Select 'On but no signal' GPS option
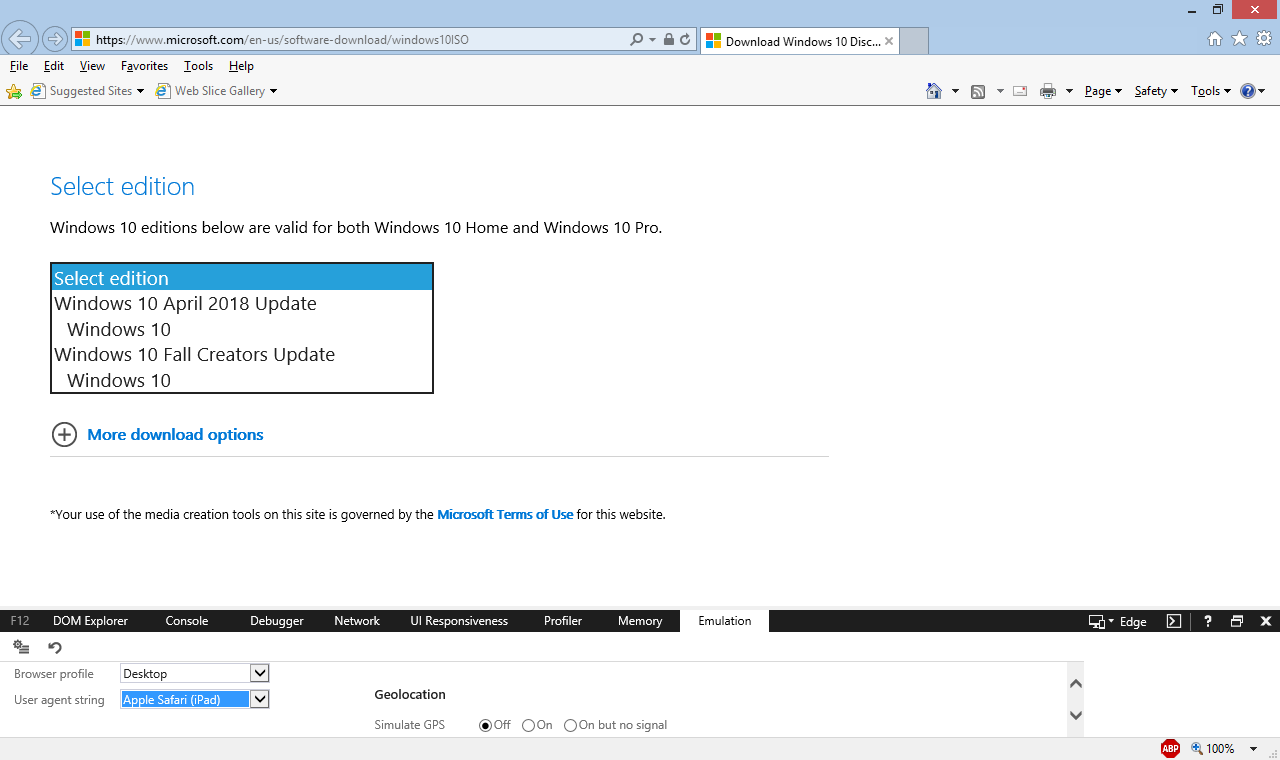Viewport: 1280px width, 760px height. pos(570,725)
